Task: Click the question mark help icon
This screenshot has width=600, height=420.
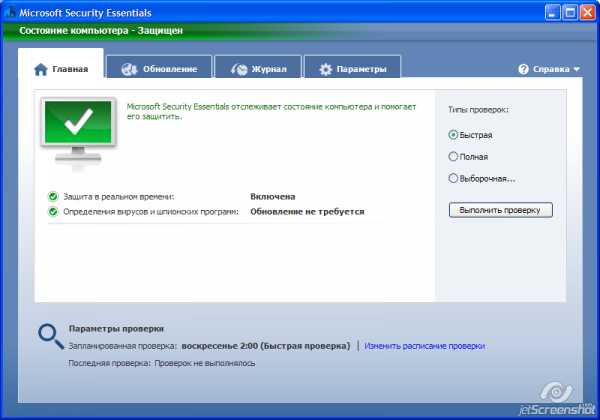Action: click(x=523, y=69)
